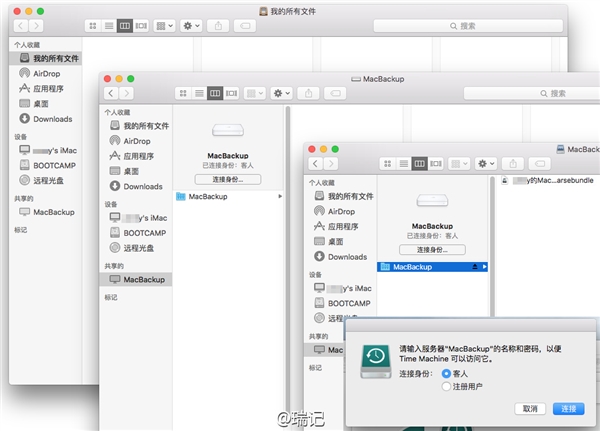Screen dimensions: 600x431
Task: Open arrange dropdown in back window toolbar
Action: [165, 26]
